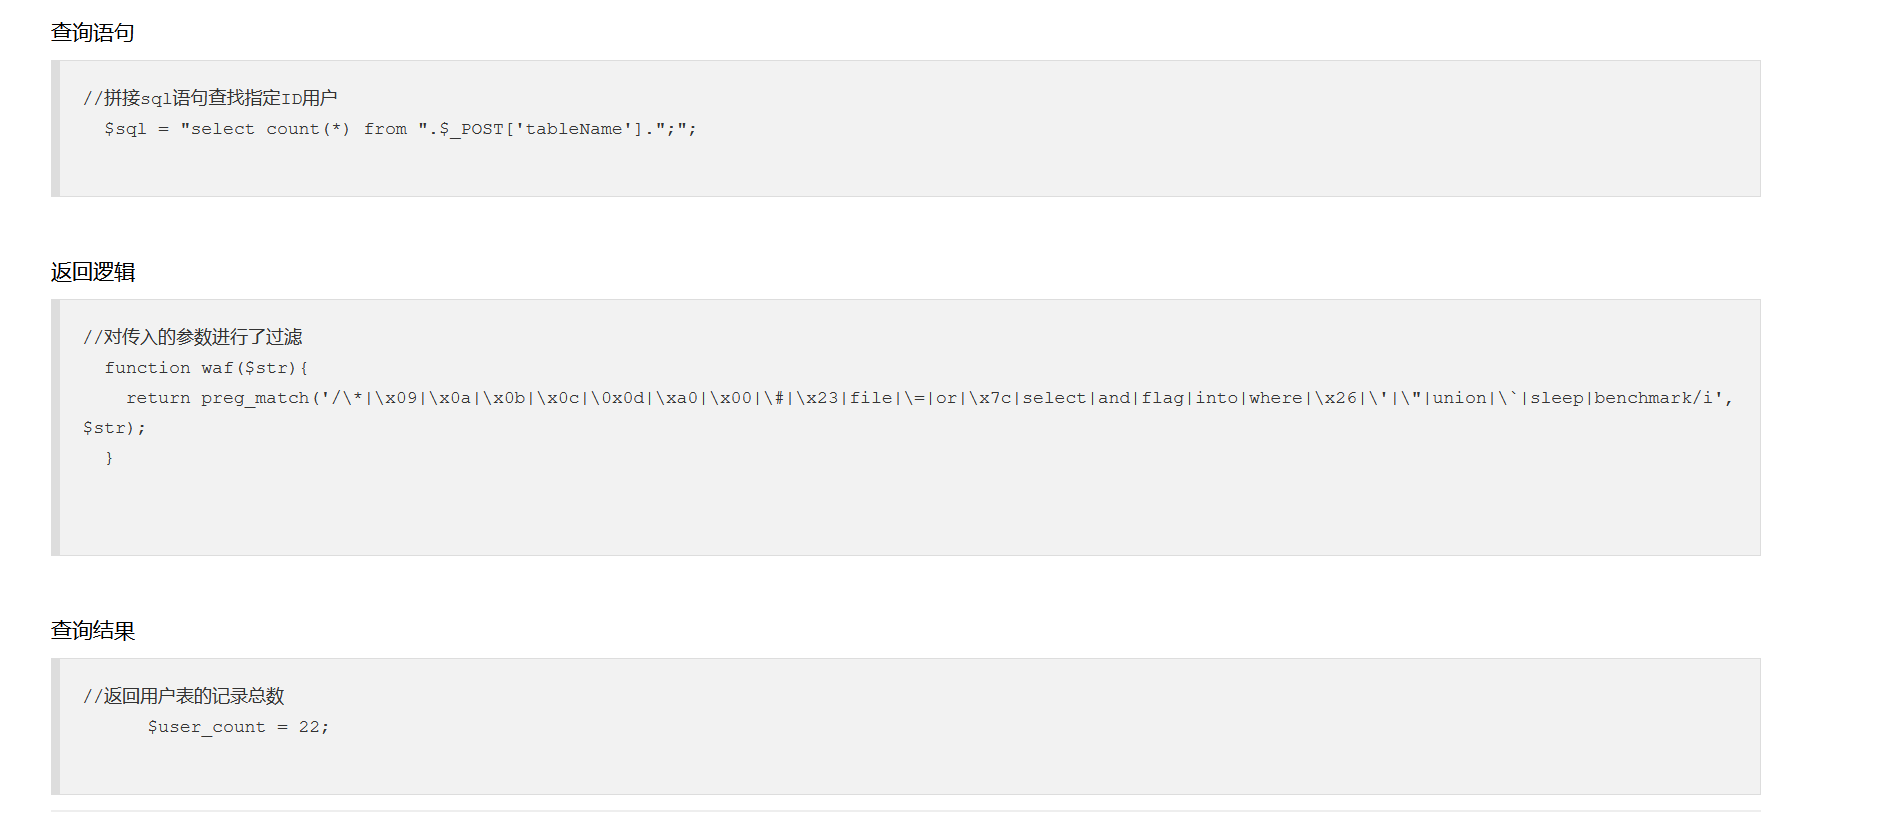Click the word select in preg_match pattern

tap(1054, 398)
